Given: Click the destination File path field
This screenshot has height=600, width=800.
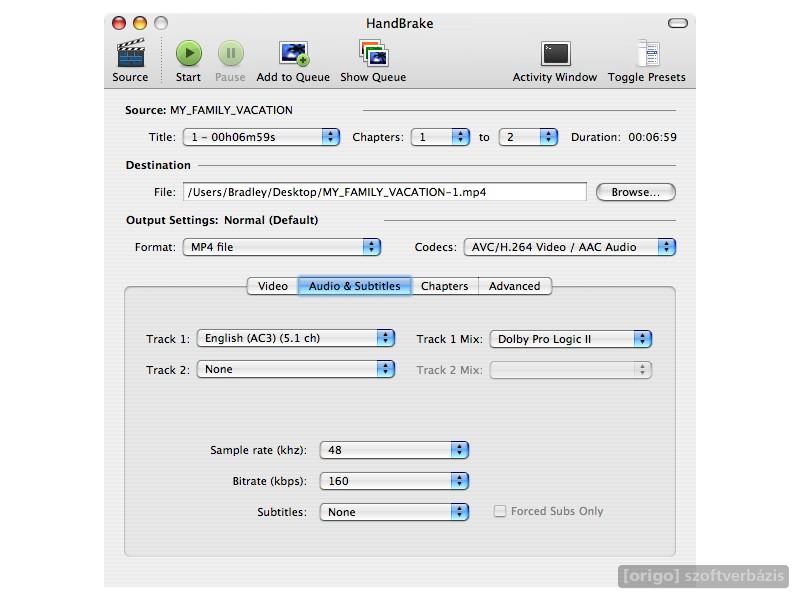Looking at the screenshot, I should pyautogui.click(x=385, y=192).
